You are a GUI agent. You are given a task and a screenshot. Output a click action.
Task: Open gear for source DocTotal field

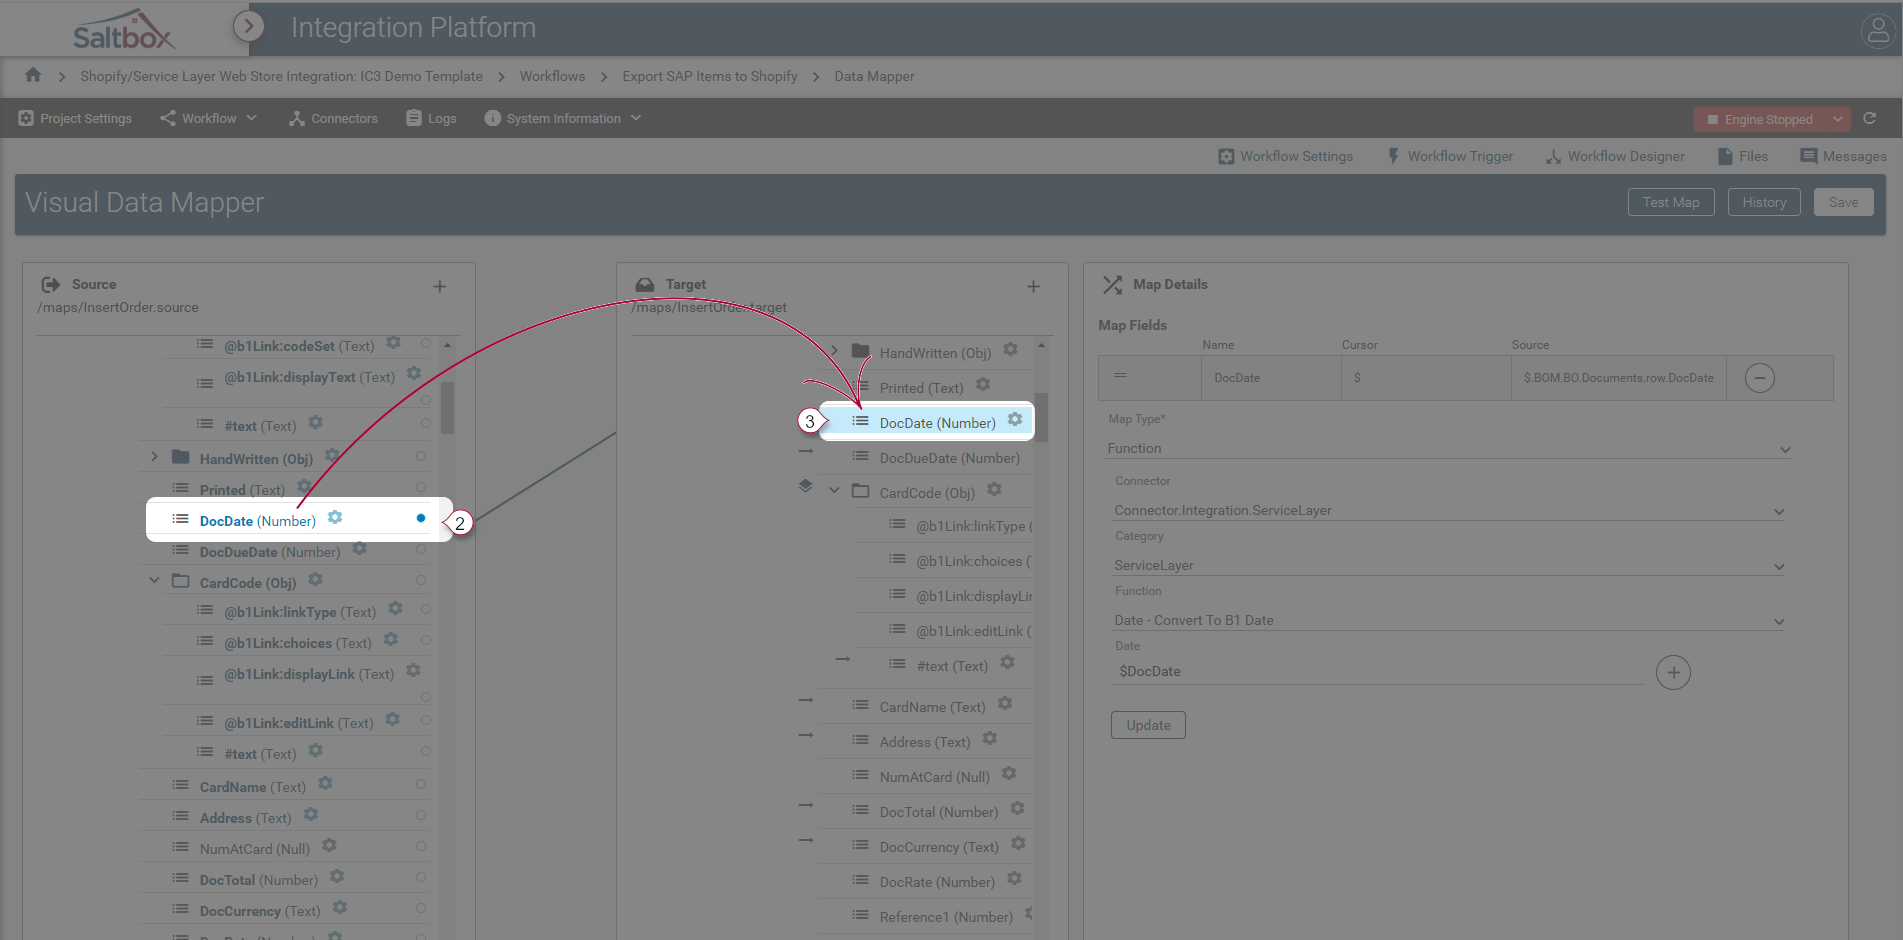(x=337, y=877)
